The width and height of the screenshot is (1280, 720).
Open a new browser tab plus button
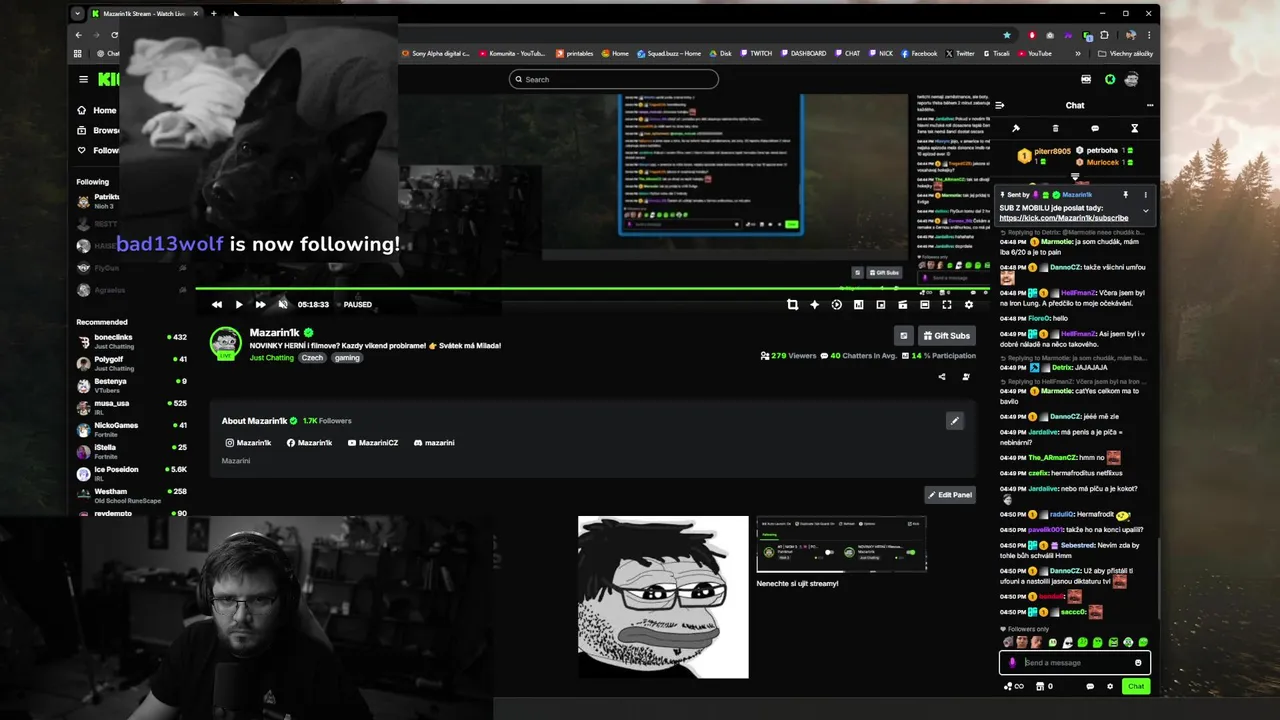[213, 14]
